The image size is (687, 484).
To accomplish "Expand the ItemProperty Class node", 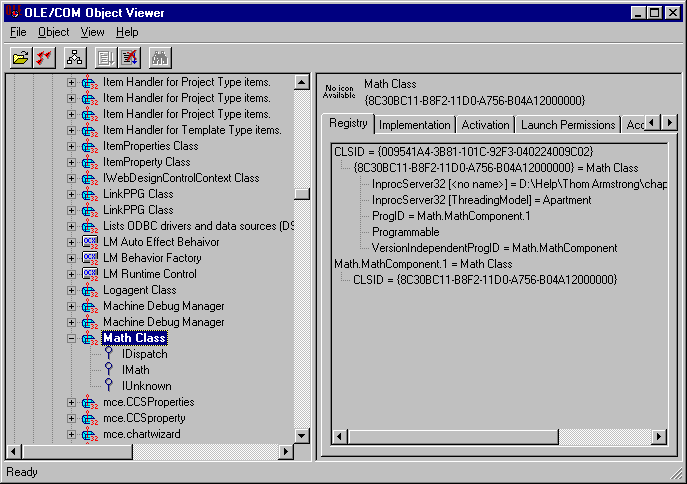I will click(71, 162).
